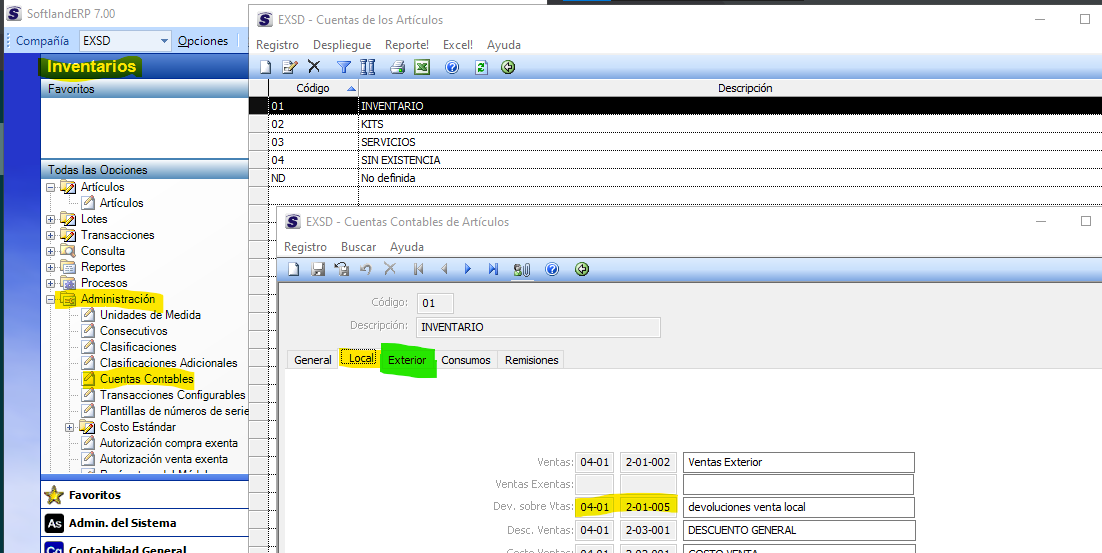Screen dimensions: 1102x553
Task: Open Consecutivos in the tree
Action: pos(134,331)
